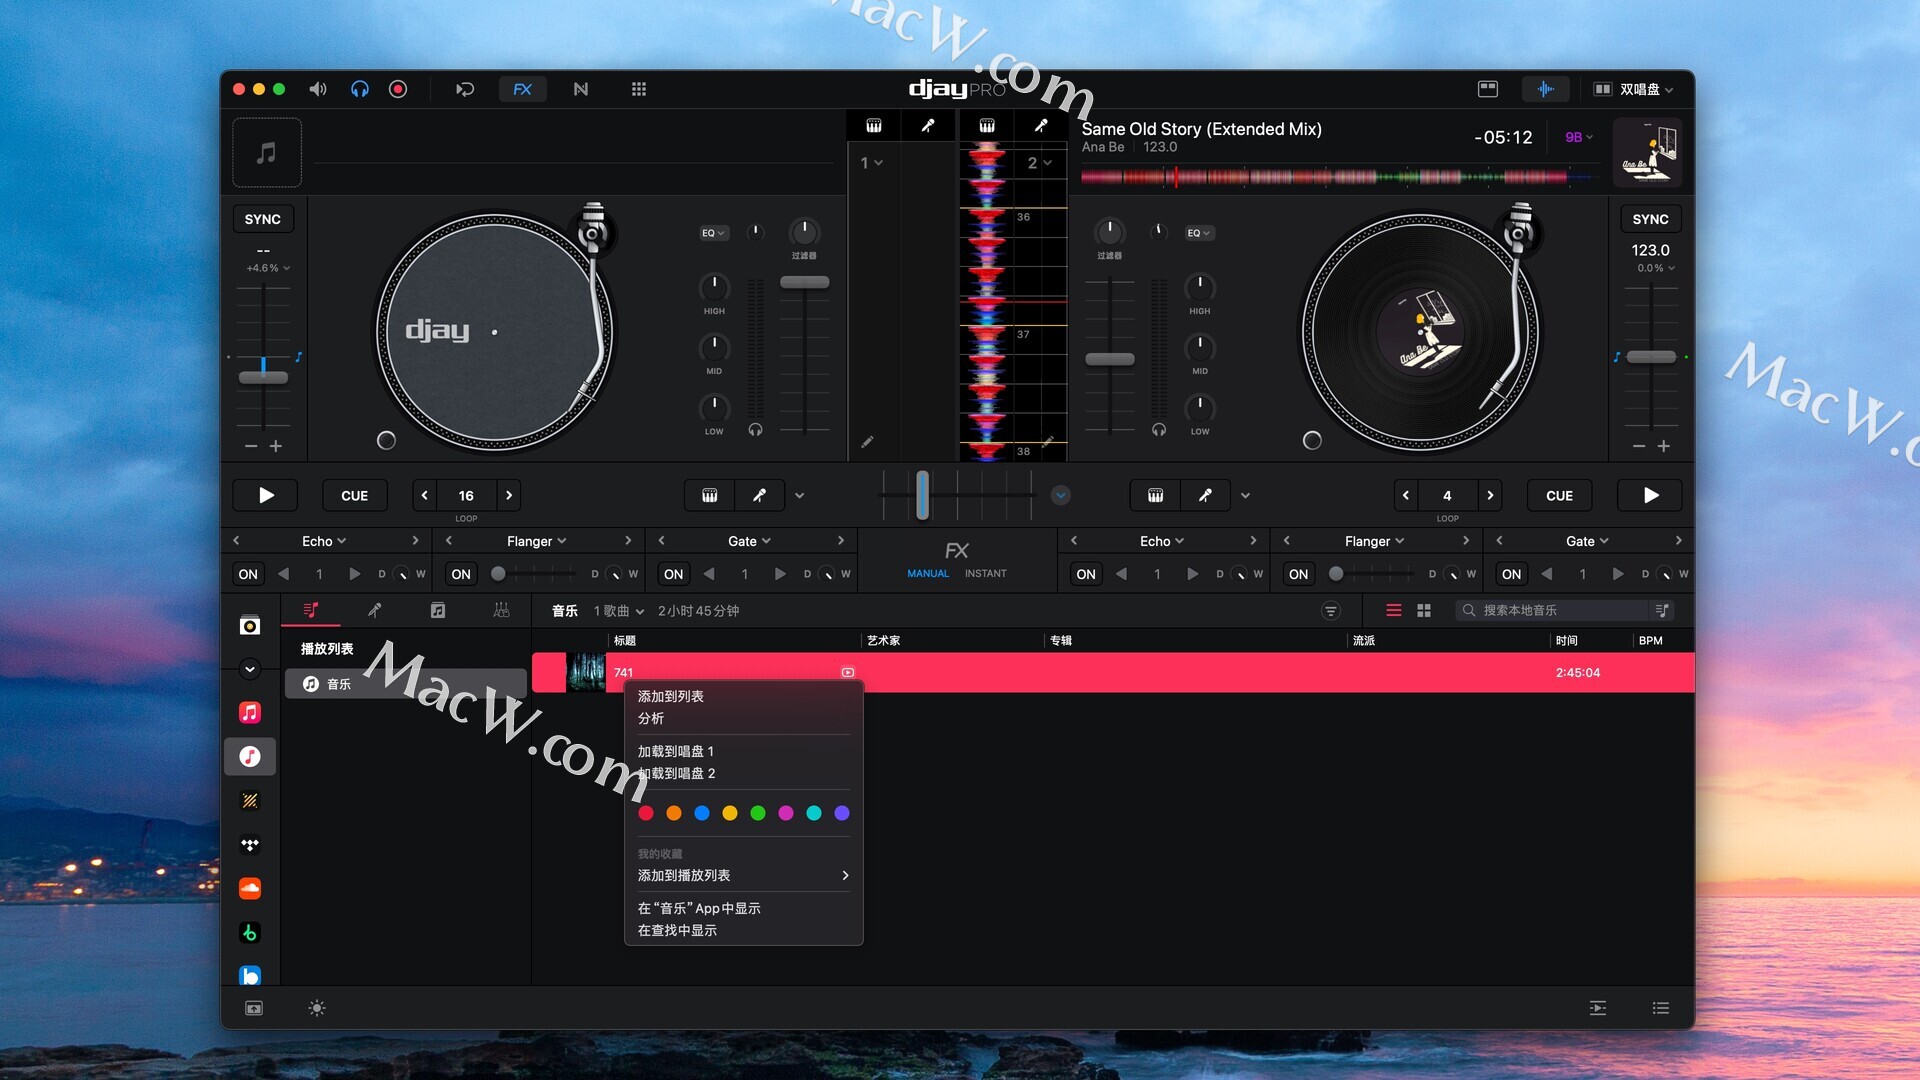Turn ON right deck Gate effect
1920x1080 pixels.
1511,574
